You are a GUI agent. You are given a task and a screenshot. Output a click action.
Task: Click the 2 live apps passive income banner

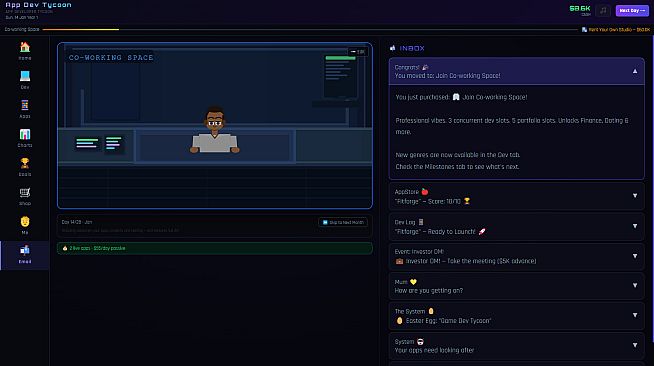tap(215, 248)
